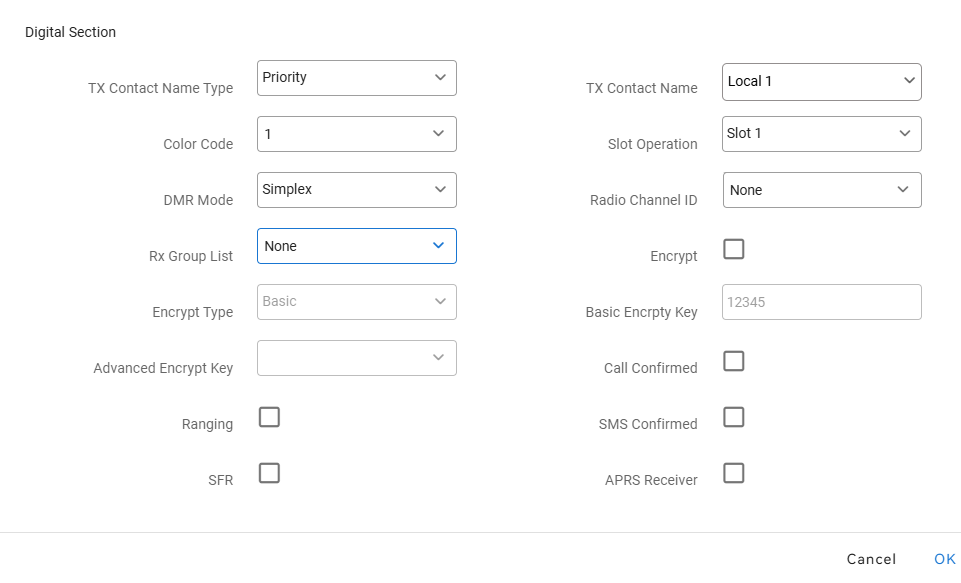Image resolution: width=961 pixels, height=583 pixels.
Task: Enable the Ranging checkbox
Action: coord(269,417)
